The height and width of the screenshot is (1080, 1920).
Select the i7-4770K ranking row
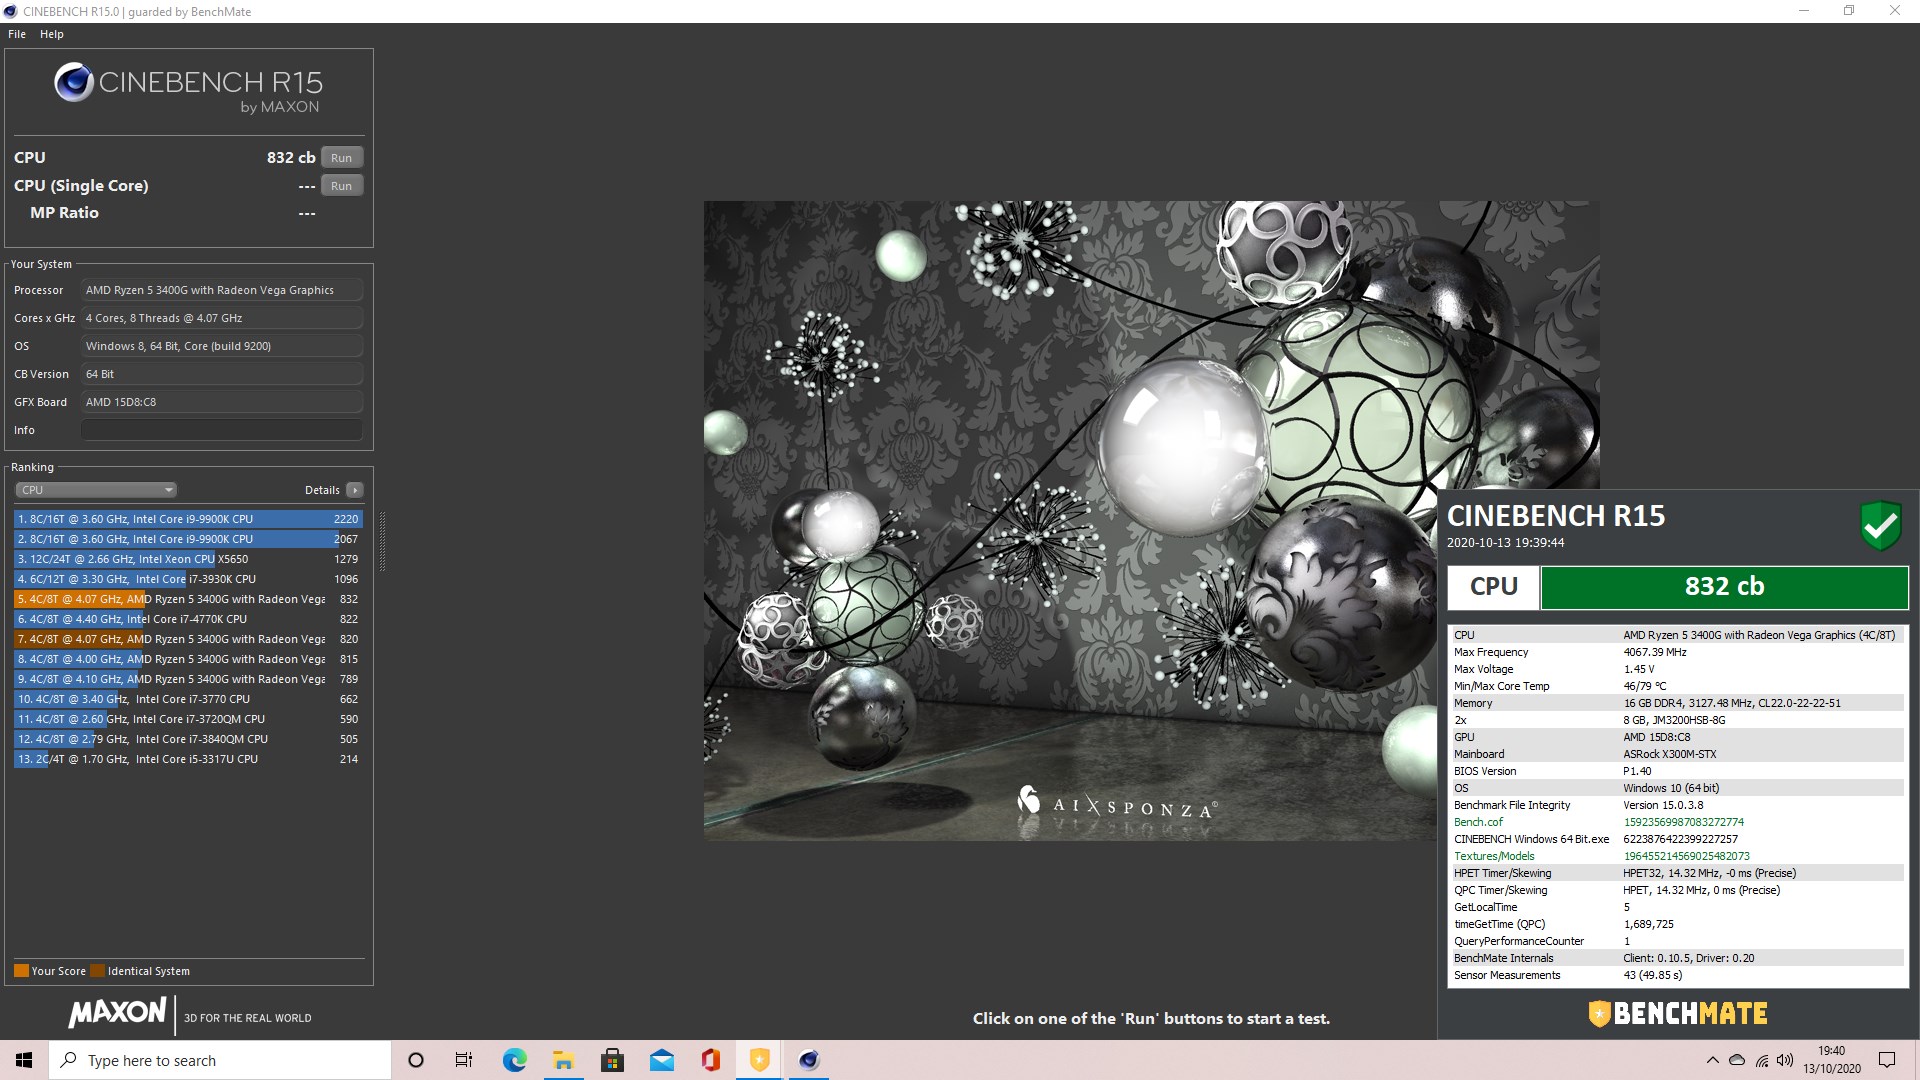(x=188, y=619)
